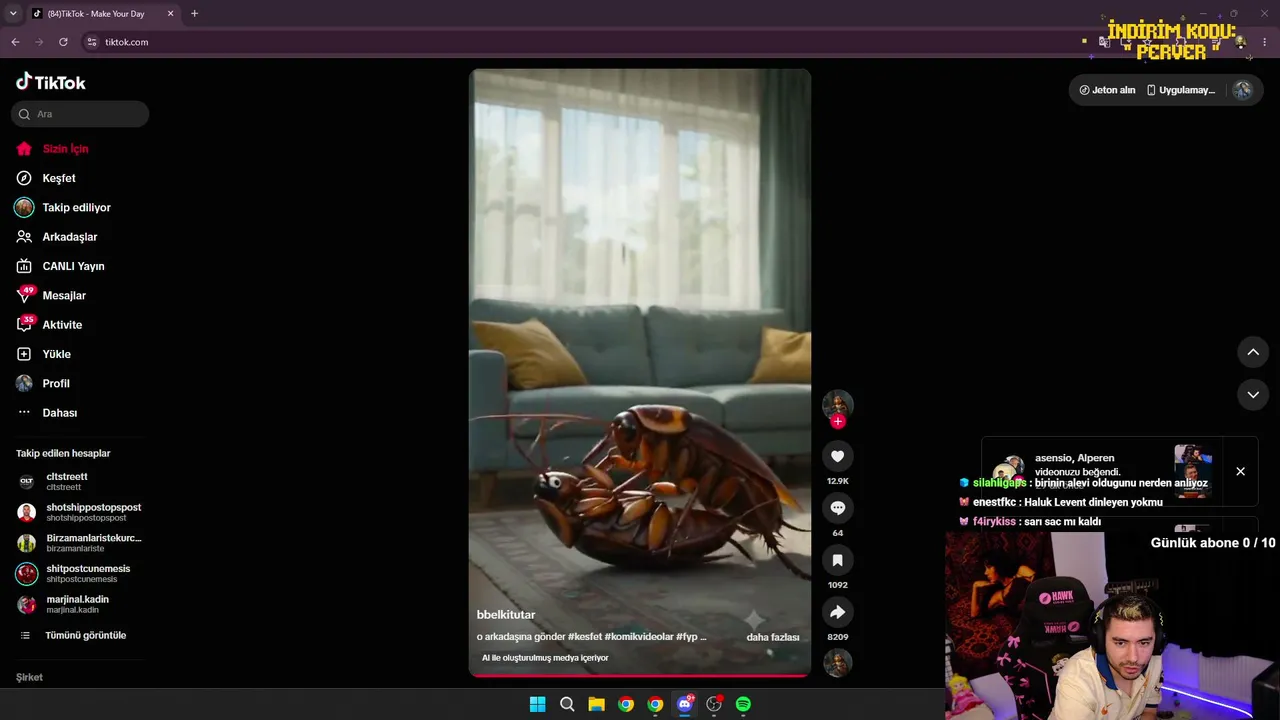Open Birzamanlaristekurc followed account
The height and width of the screenshot is (720, 1280).
(80, 543)
